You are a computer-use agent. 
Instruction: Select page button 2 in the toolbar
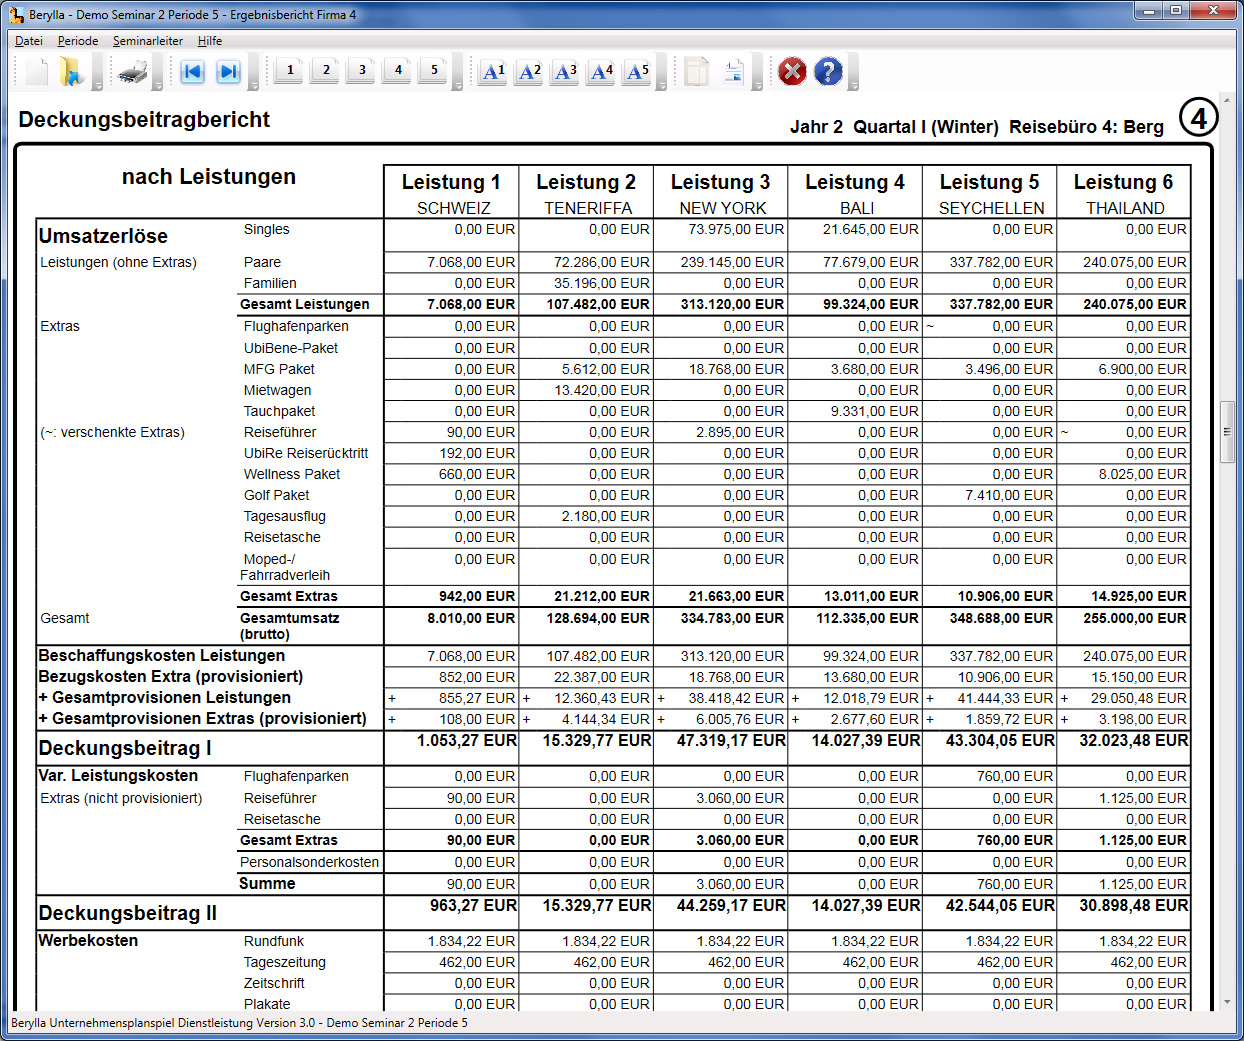[325, 70]
